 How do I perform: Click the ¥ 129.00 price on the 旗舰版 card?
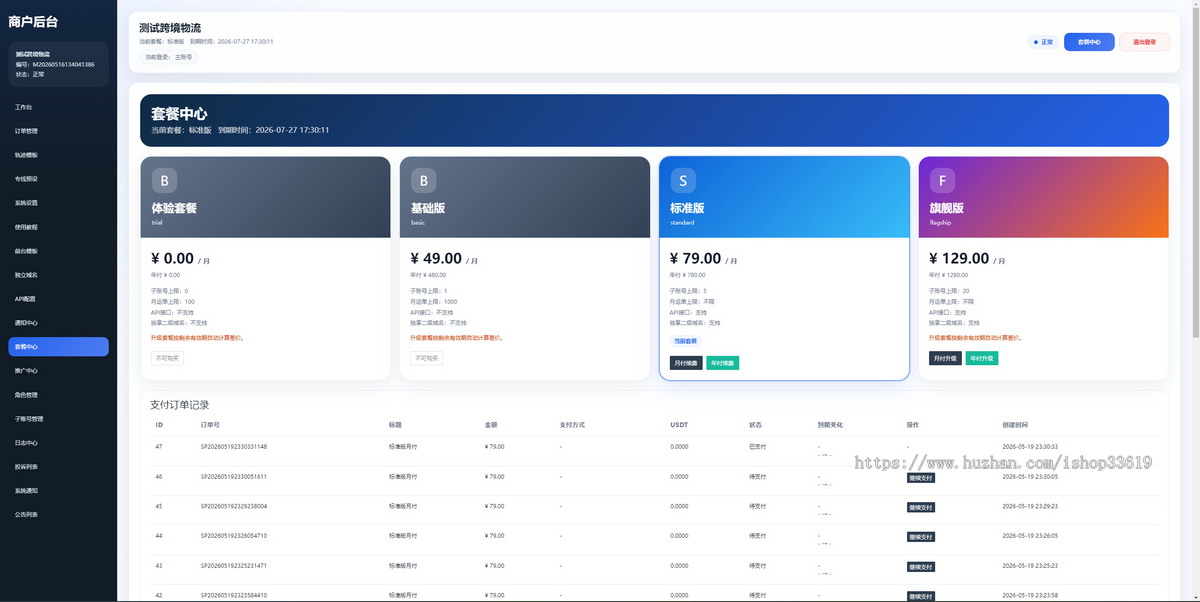point(959,258)
